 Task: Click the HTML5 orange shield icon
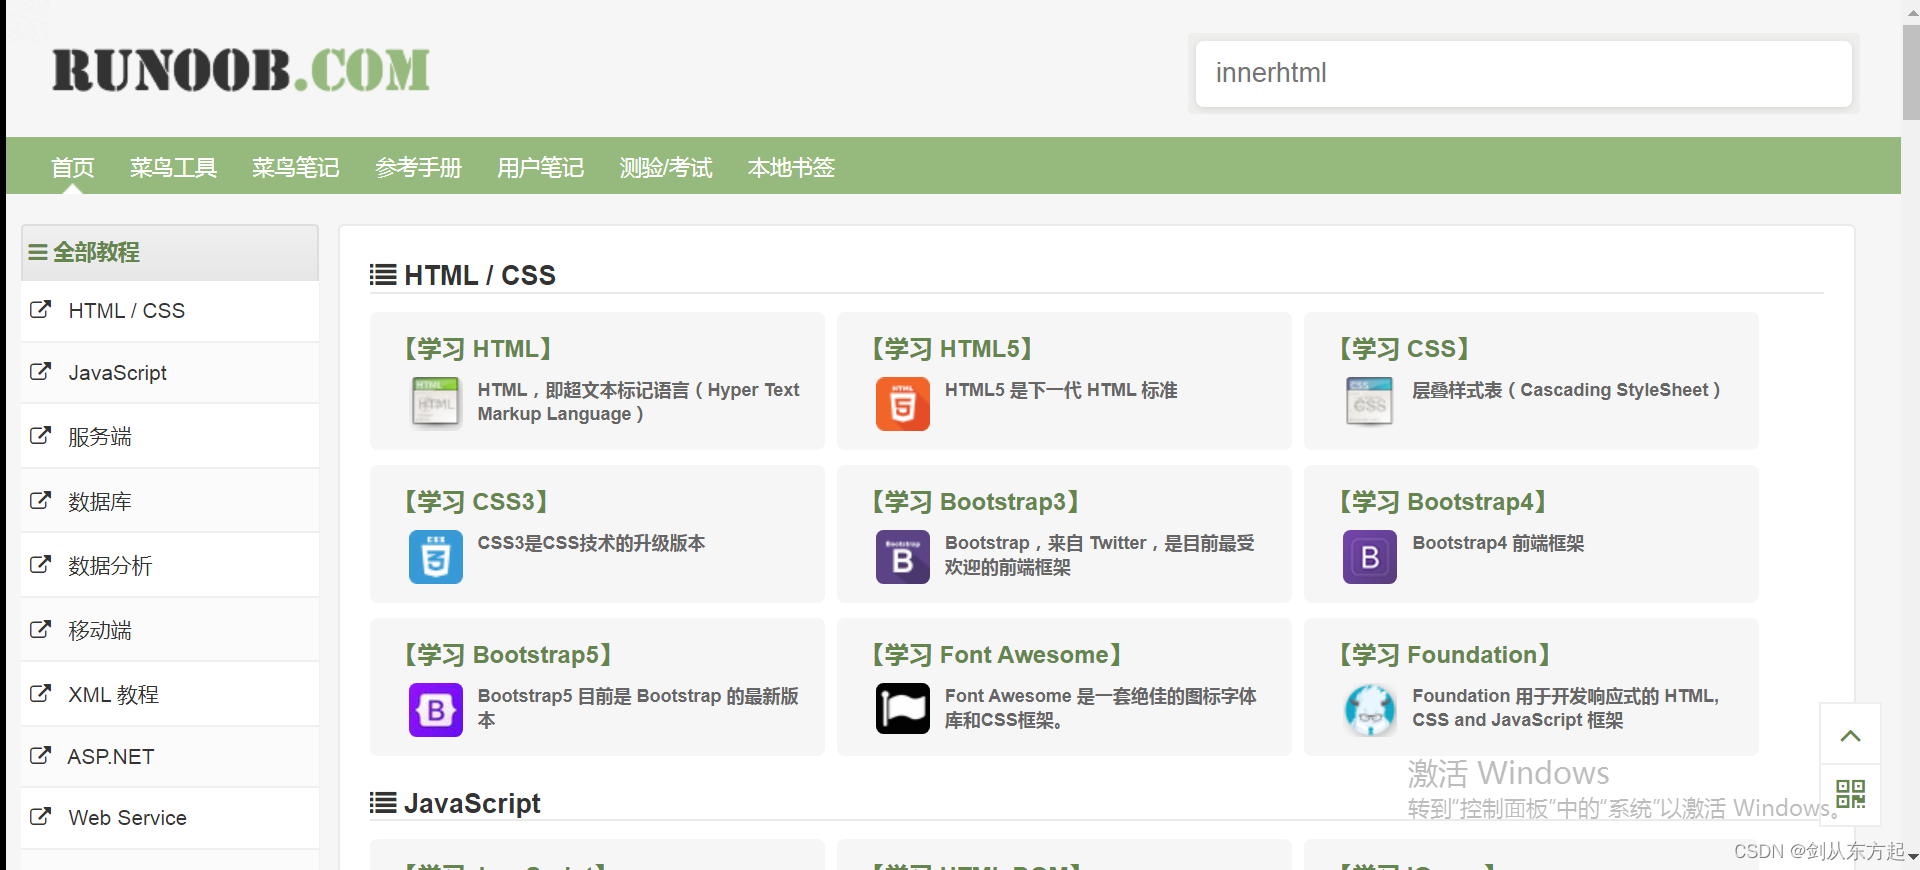(x=902, y=404)
